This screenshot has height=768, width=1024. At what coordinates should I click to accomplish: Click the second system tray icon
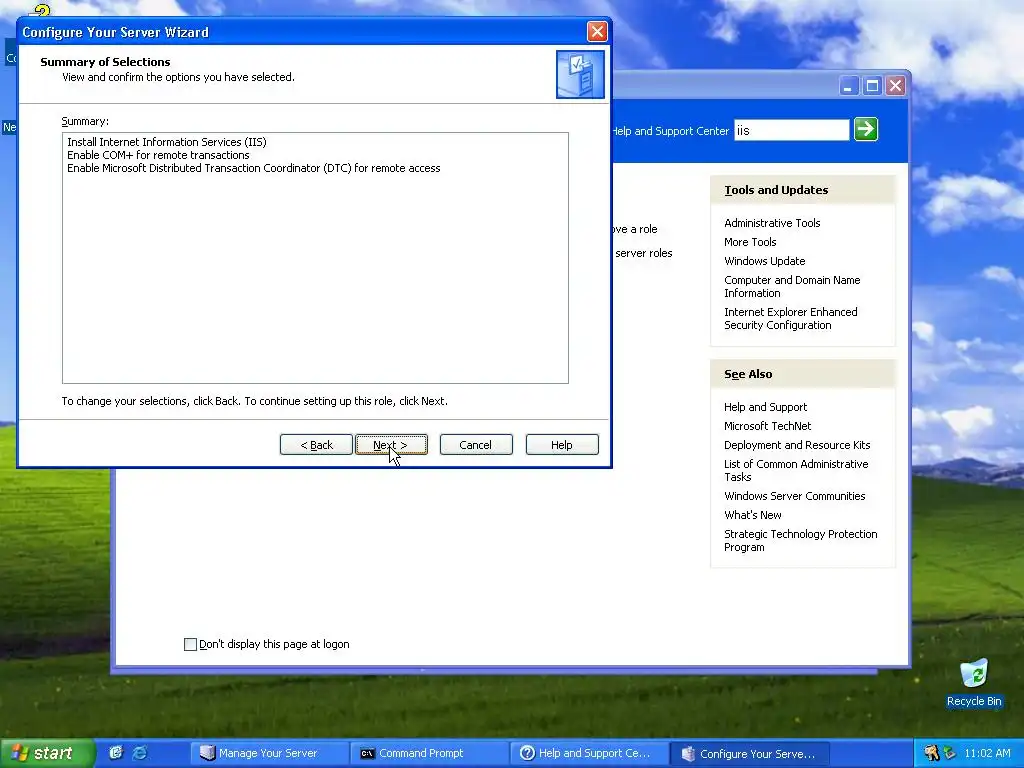949,753
